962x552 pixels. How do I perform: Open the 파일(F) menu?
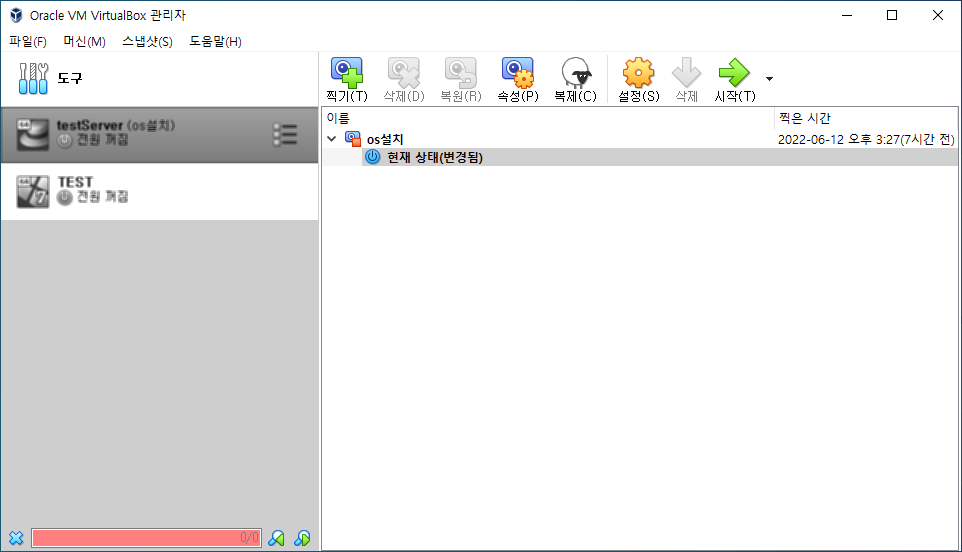[28, 42]
